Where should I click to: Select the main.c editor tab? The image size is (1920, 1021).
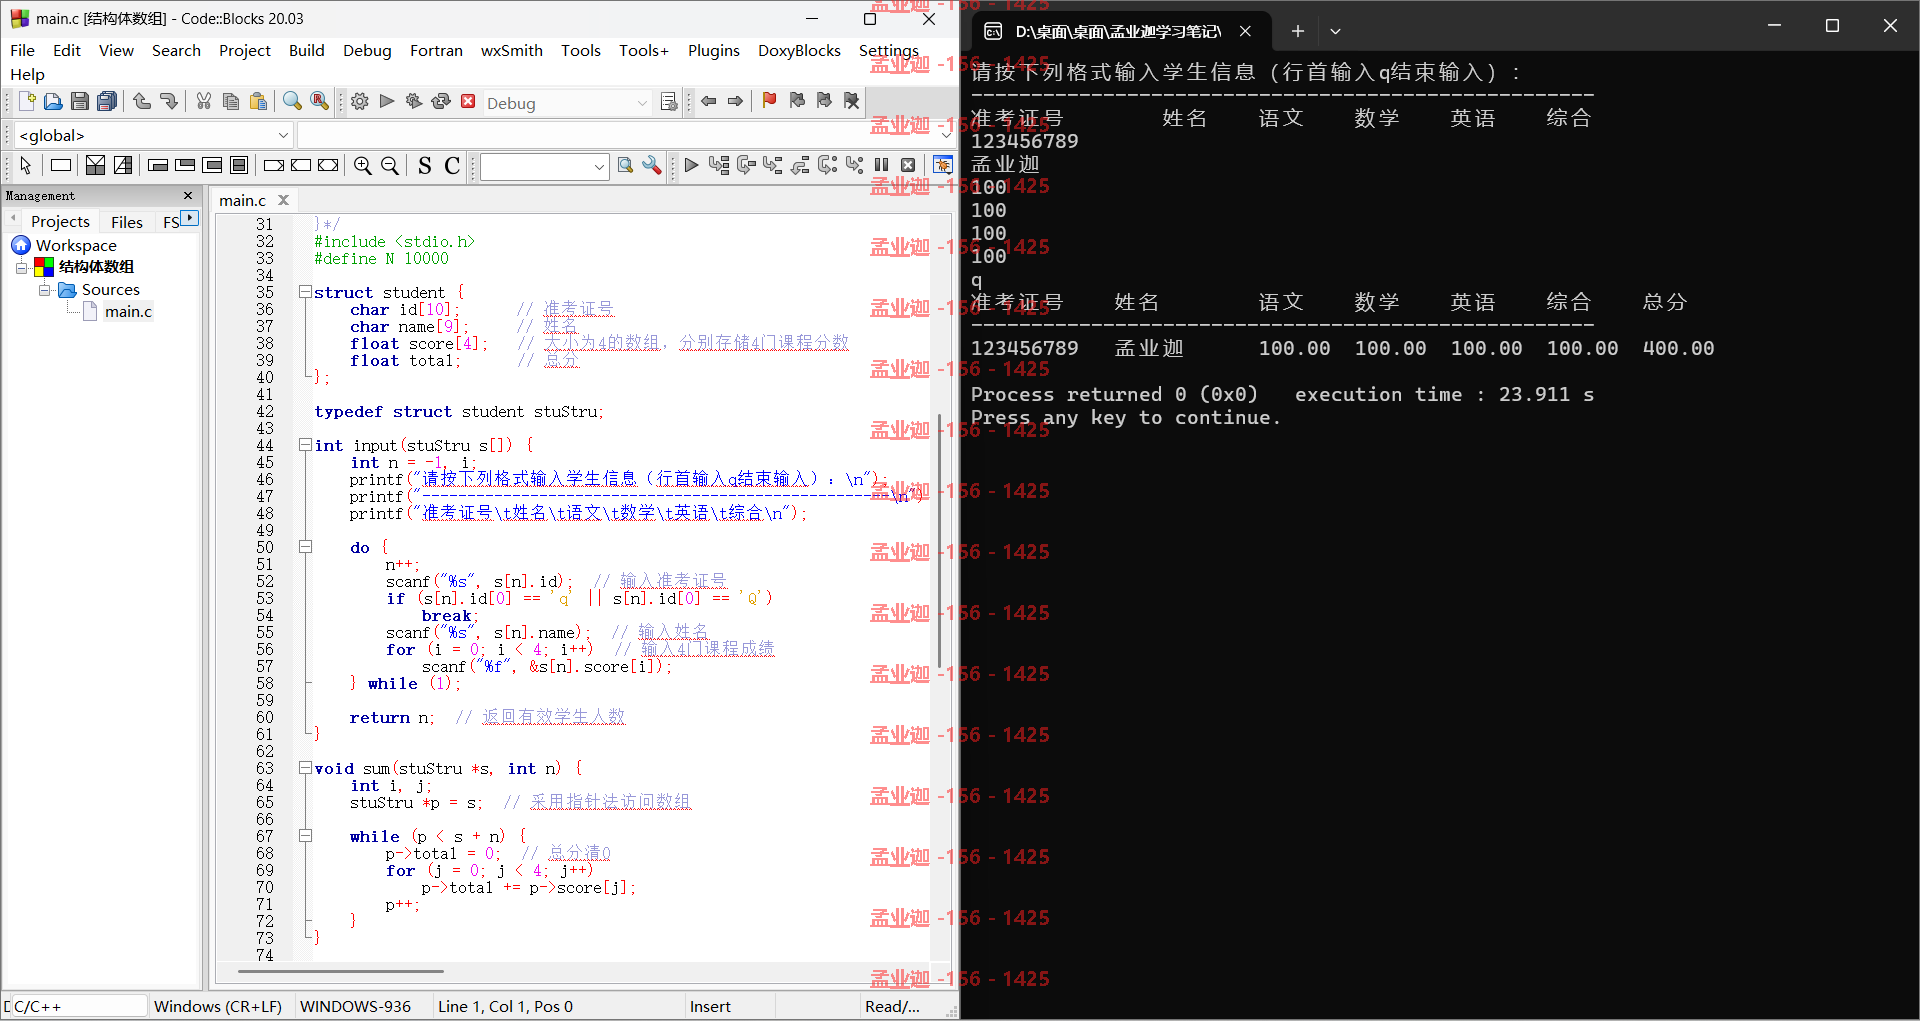click(x=243, y=200)
